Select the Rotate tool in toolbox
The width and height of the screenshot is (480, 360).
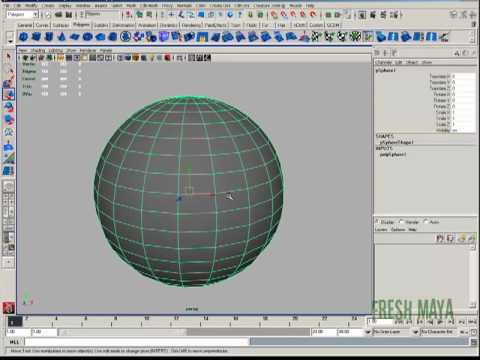coord(9,107)
